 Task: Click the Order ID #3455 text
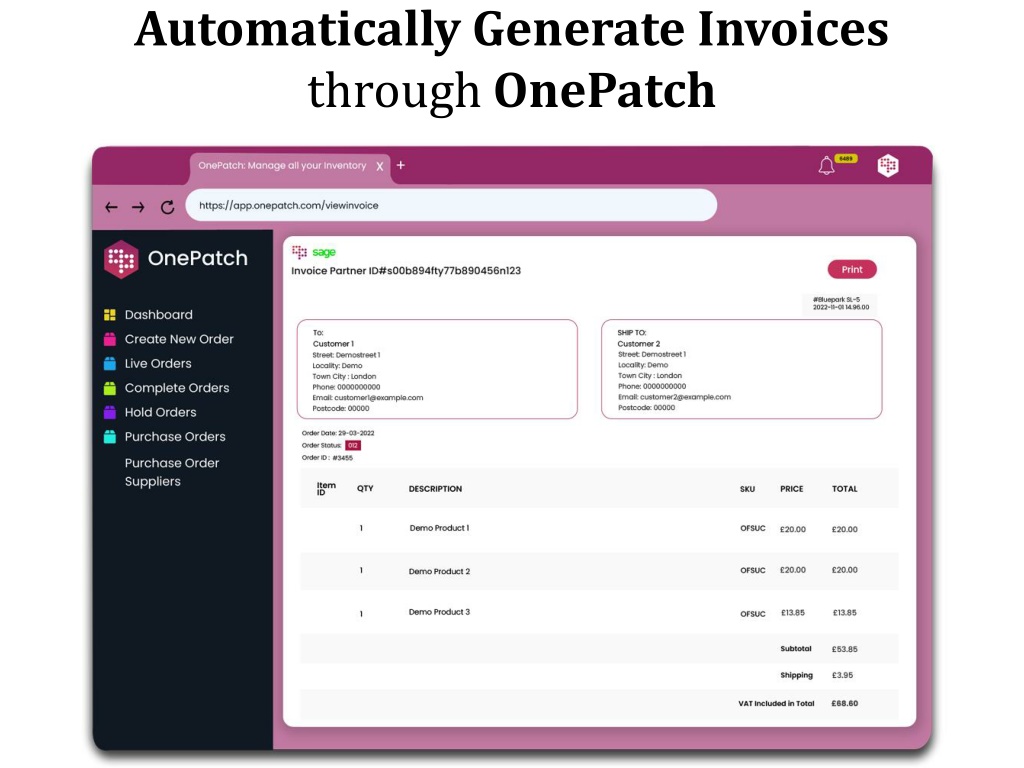coord(327,458)
